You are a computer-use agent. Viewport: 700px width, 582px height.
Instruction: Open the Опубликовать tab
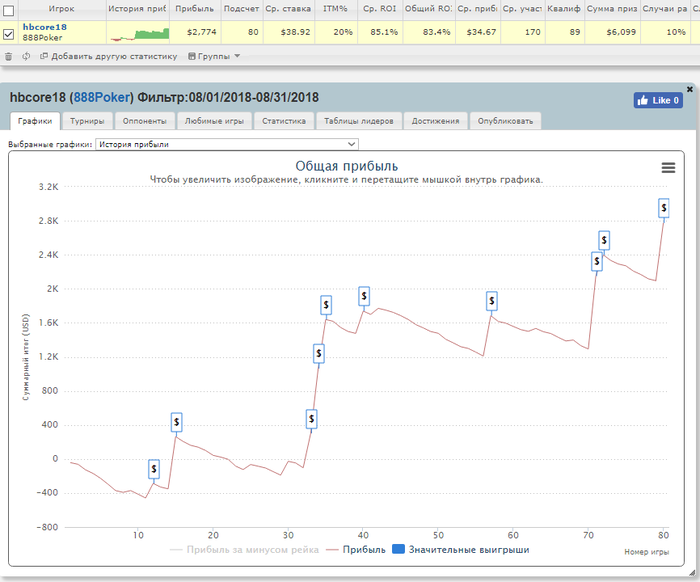point(505,121)
